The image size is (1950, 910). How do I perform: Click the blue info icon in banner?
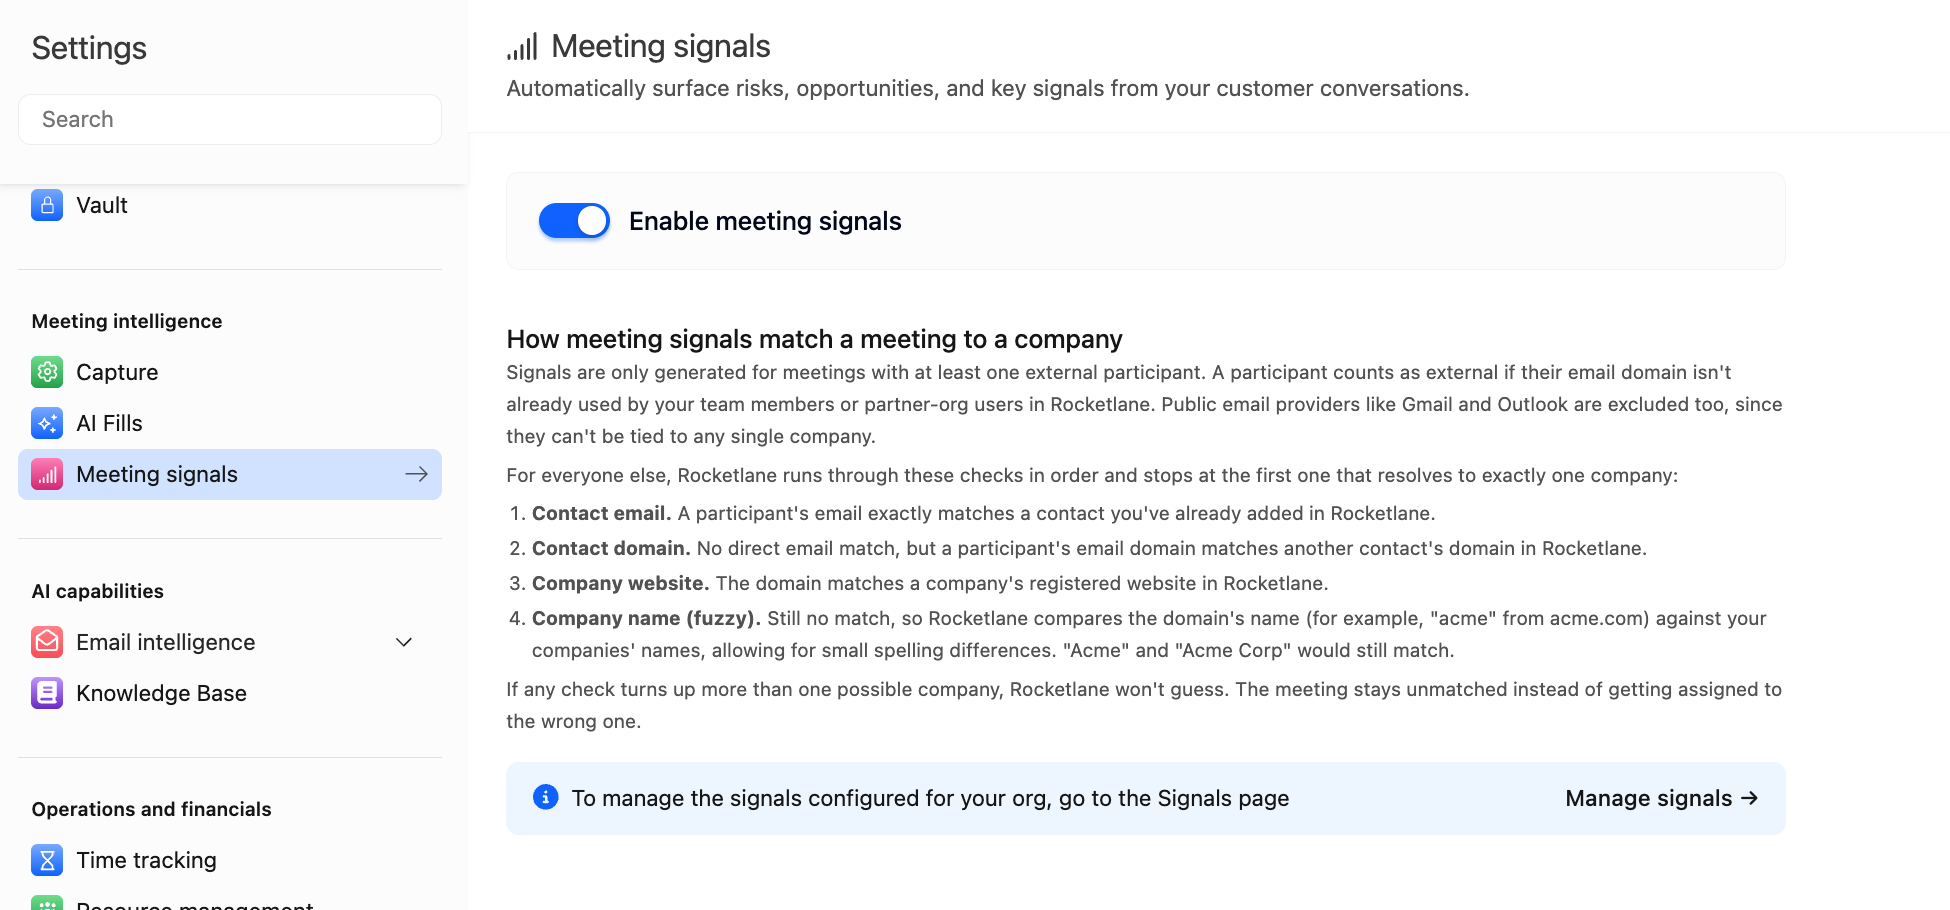click(545, 797)
